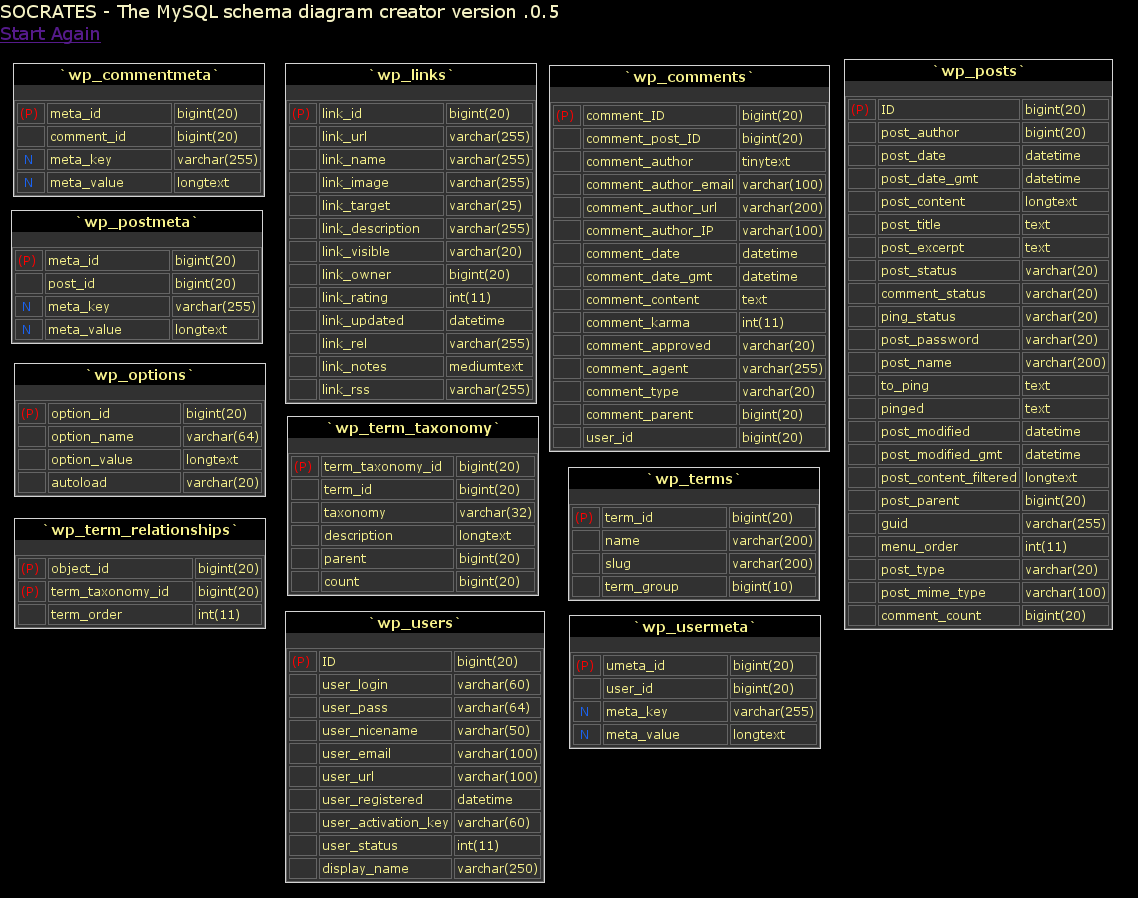Viewport: 1138px width, 898px height.
Task: Click post_password field in wp_posts
Action: click(949, 340)
